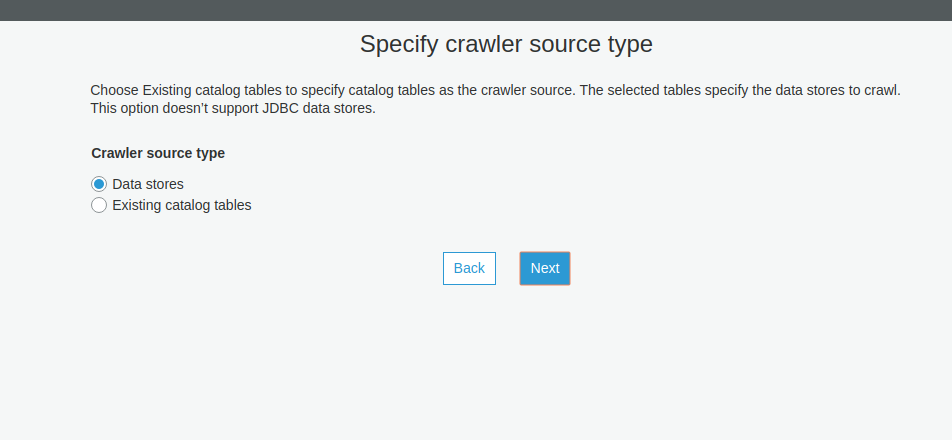This screenshot has height=440, width=952.
Task: Click the "Existing catalog tables" option label
Action: click(182, 205)
